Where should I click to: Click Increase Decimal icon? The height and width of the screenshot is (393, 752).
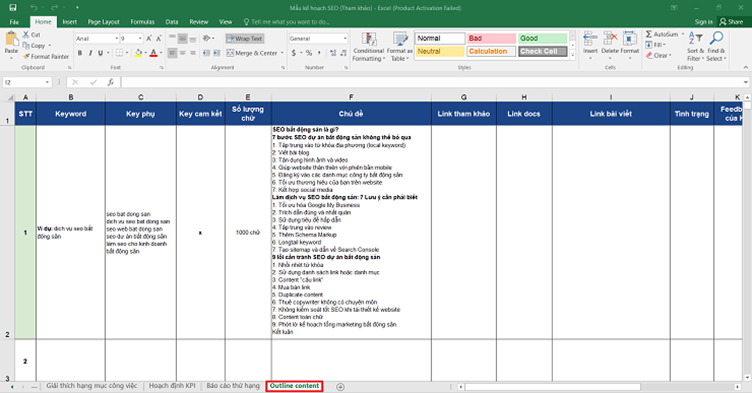333,53
